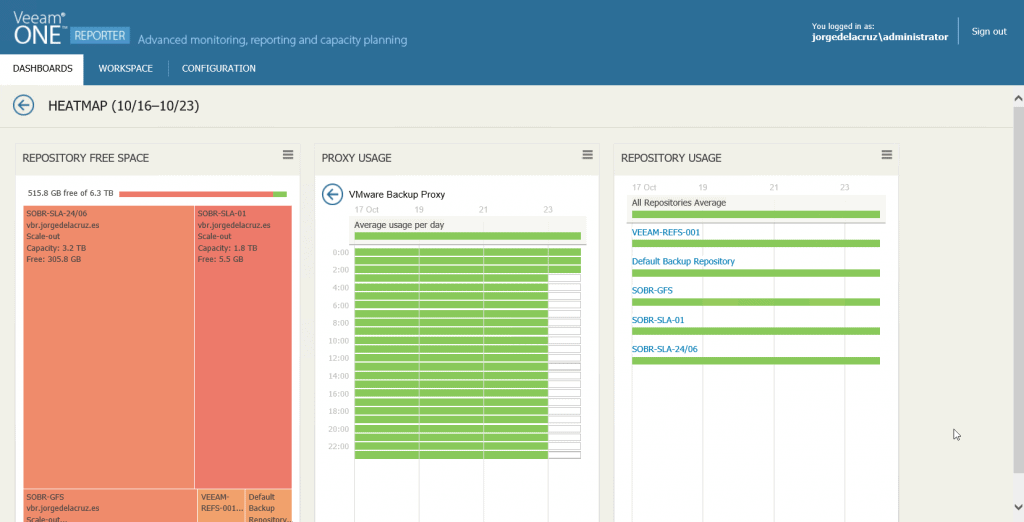Switch to the Workspace tab
1024x522 pixels.
pos(125,69)
